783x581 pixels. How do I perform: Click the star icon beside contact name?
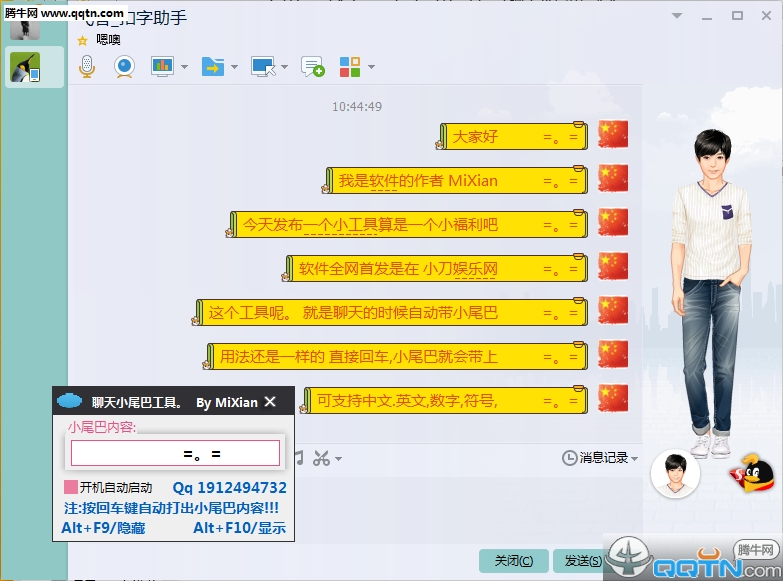pos(83,40)
